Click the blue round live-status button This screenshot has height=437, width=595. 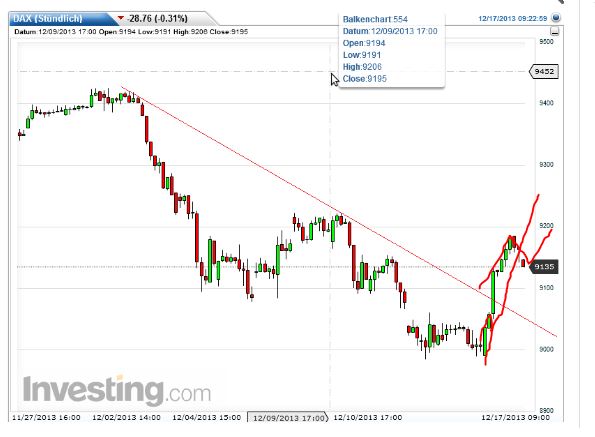[556, 18]
